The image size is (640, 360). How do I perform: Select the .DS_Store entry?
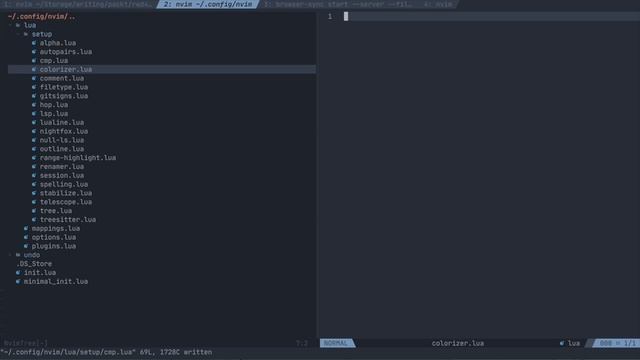(x=34, y=264)
